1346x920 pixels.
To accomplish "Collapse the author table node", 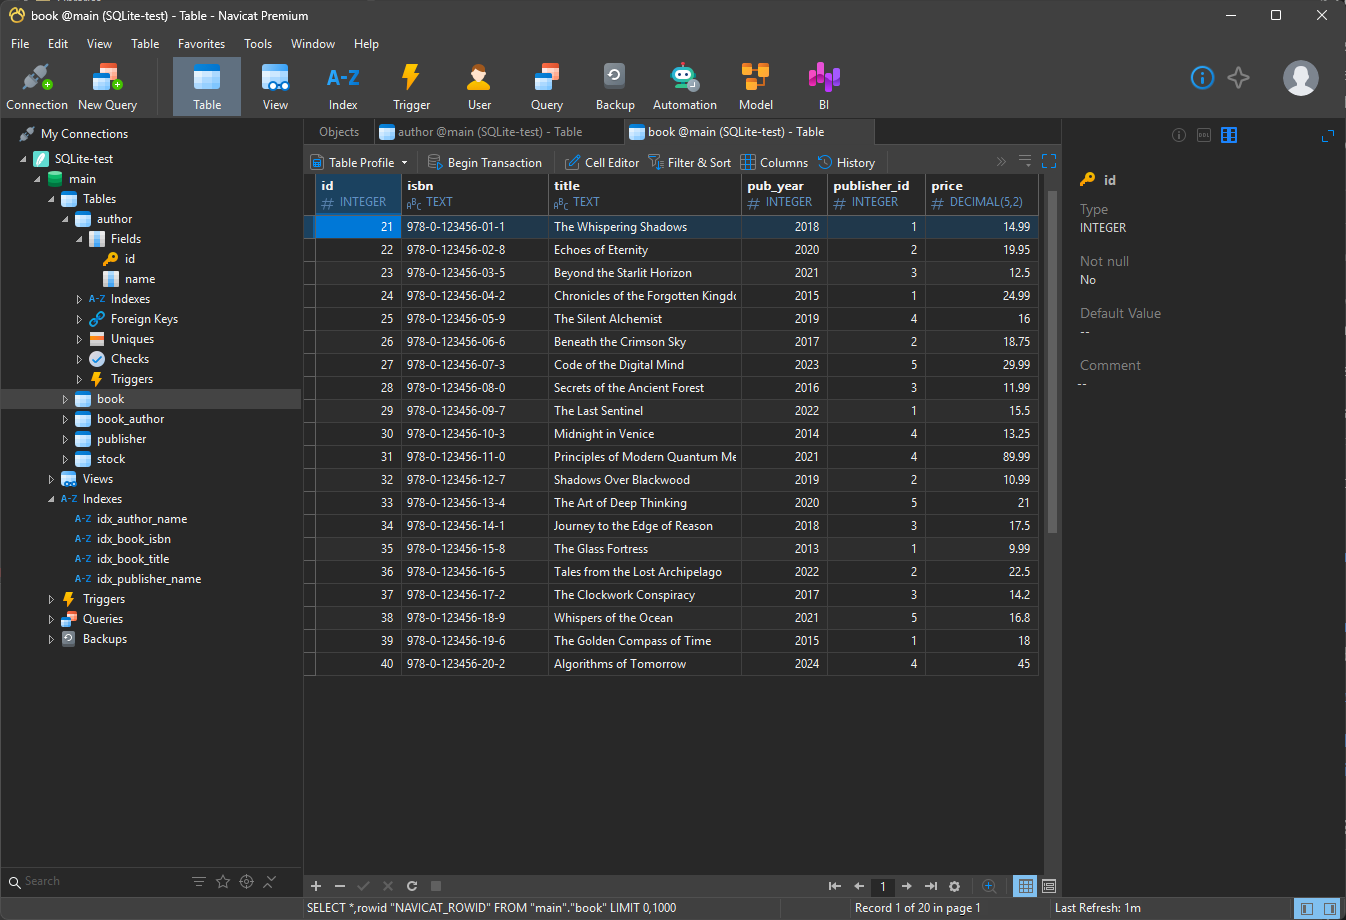I will coord(65,219).
